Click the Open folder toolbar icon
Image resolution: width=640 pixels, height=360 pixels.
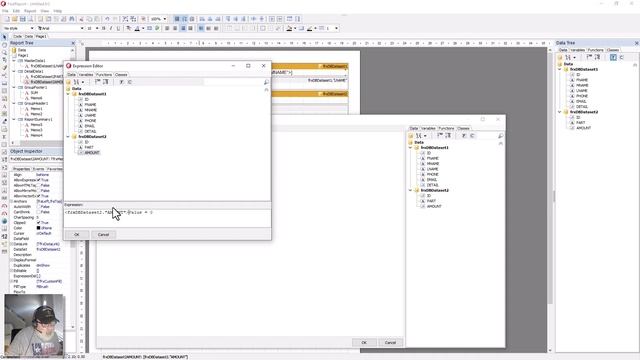(x=15, y=19)
